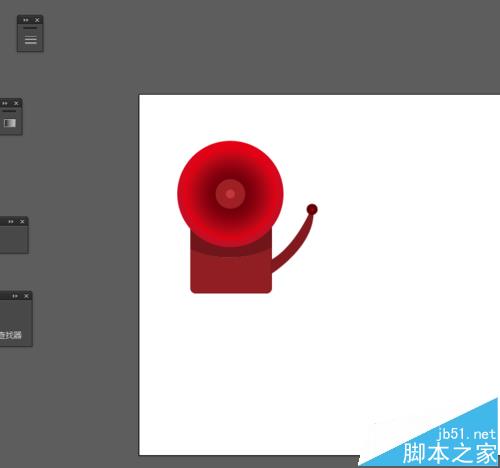This screenshot has height=468, width=500.
Task: Expand the 查找器 panel with double arrows
Action: point(15,296)
